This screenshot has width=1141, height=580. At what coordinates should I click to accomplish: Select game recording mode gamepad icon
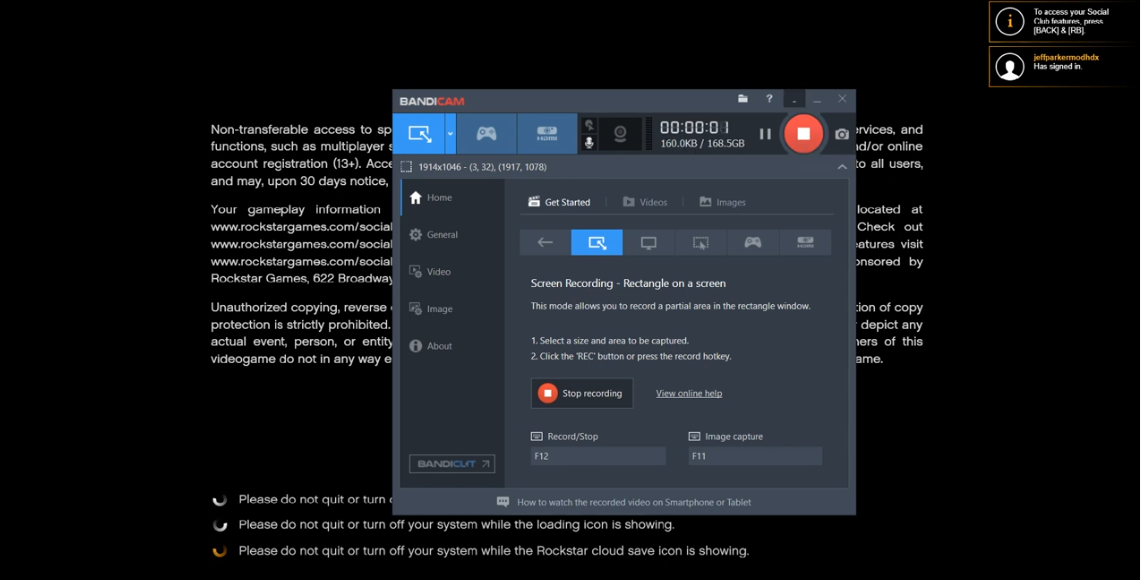pos(486,133)
